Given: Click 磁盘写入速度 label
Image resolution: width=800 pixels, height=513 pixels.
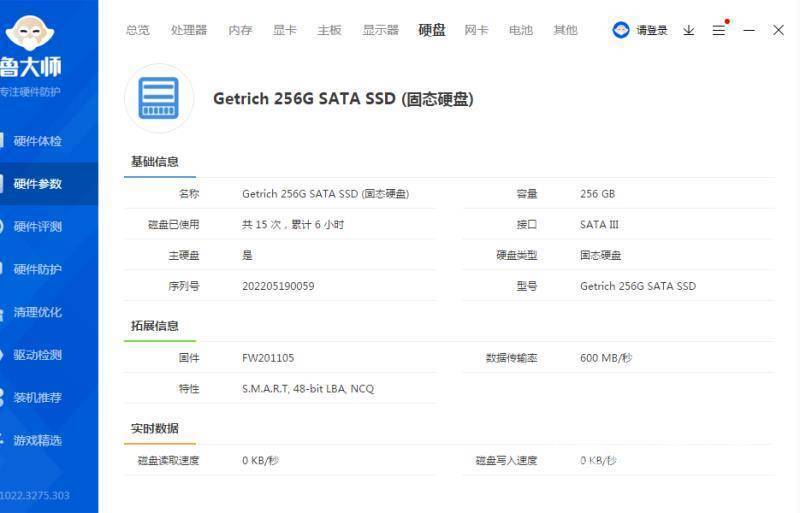Looking at the screenshot, I should [506, 460].
